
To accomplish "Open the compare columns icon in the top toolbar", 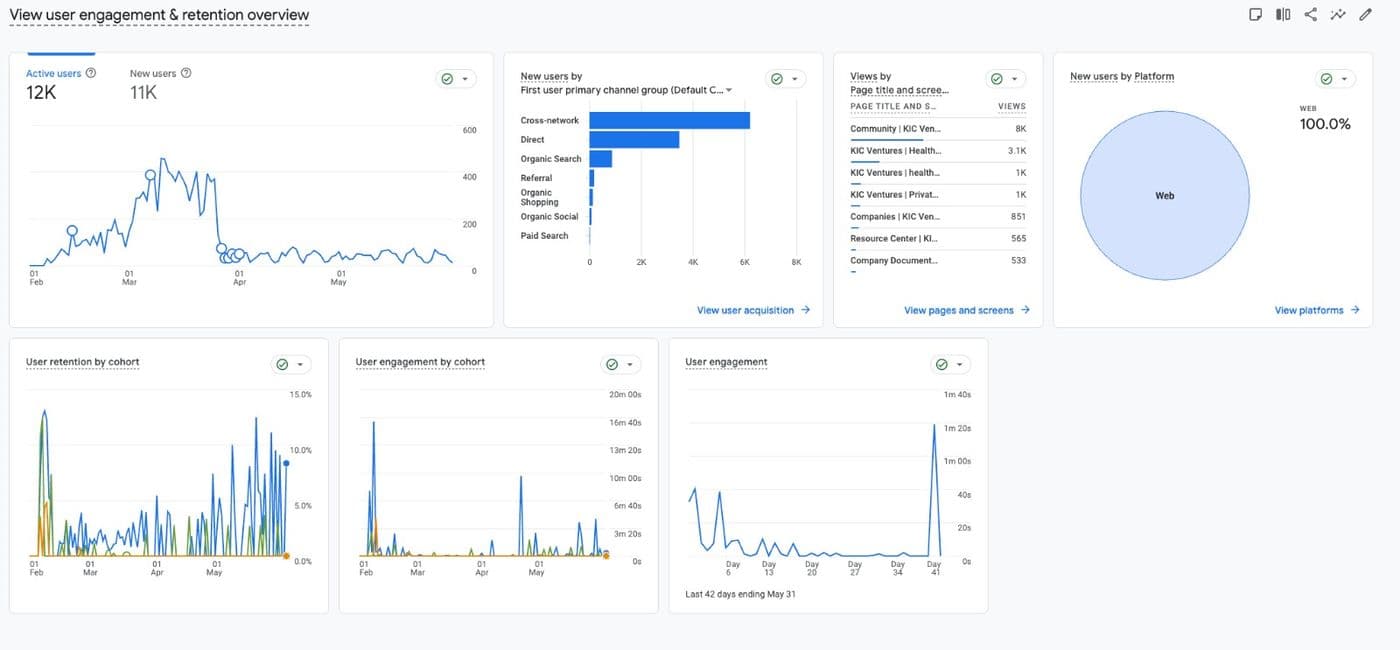I will (x=1283, y=15).
